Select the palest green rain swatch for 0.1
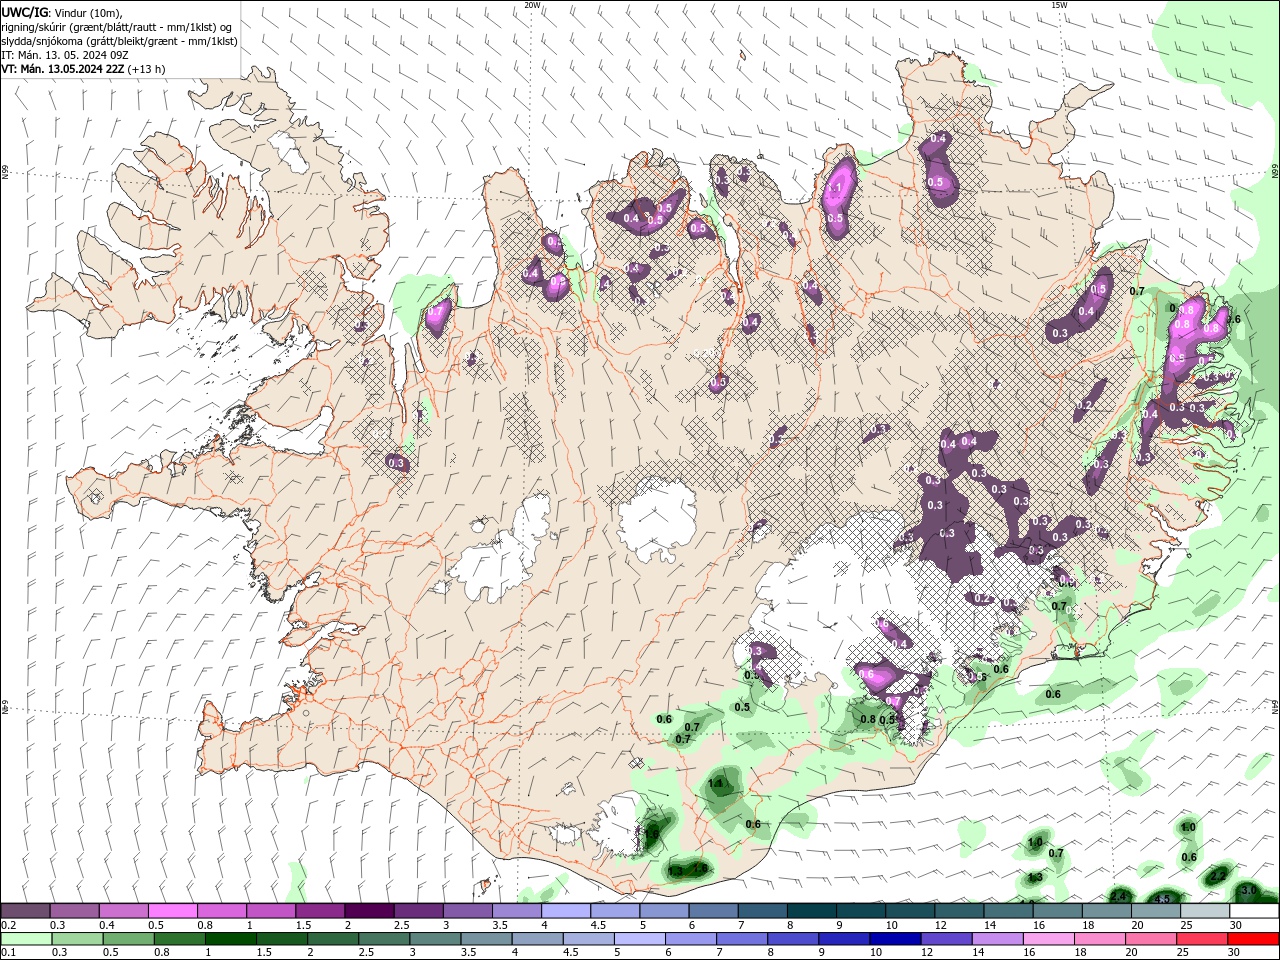The image size is (1280, 960). click(26, 938)
